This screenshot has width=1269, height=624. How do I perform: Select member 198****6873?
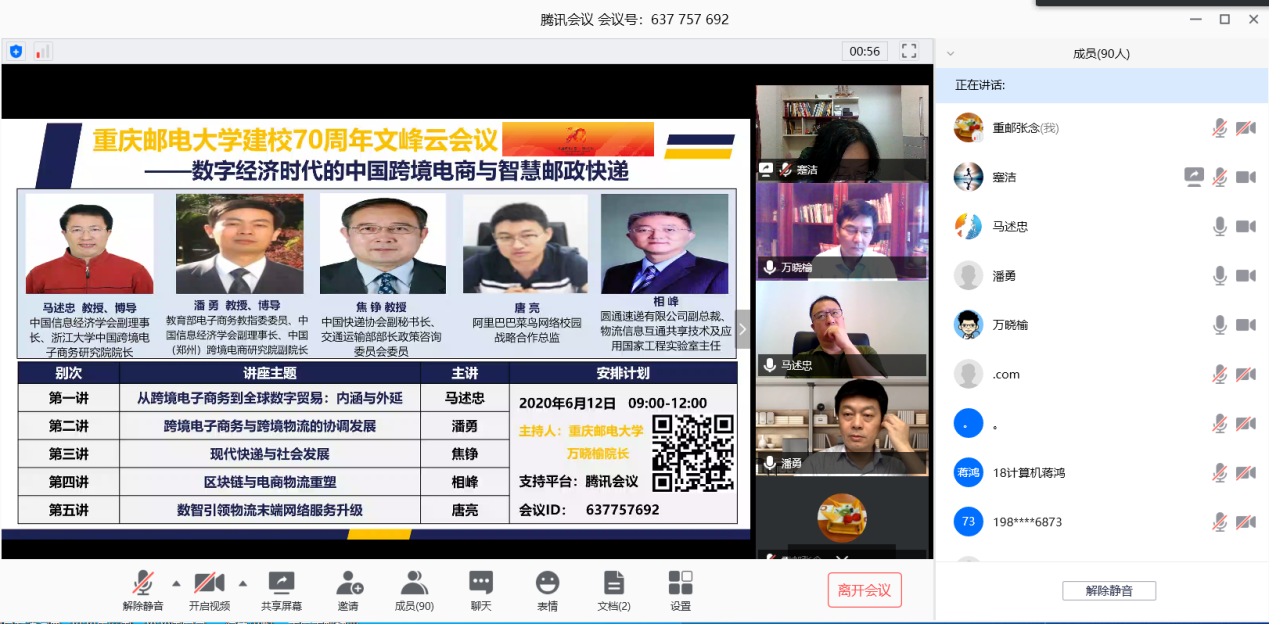pyautogui.click(x=1027, y=521)
